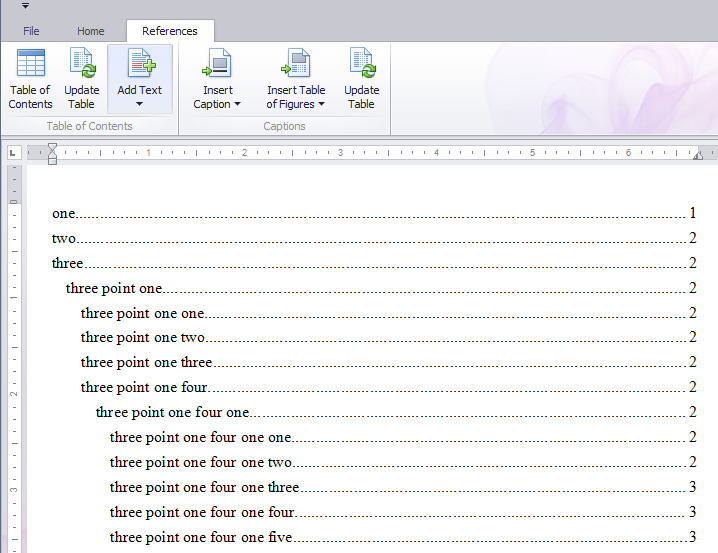Click the Add Text icon

pos(141,63)
